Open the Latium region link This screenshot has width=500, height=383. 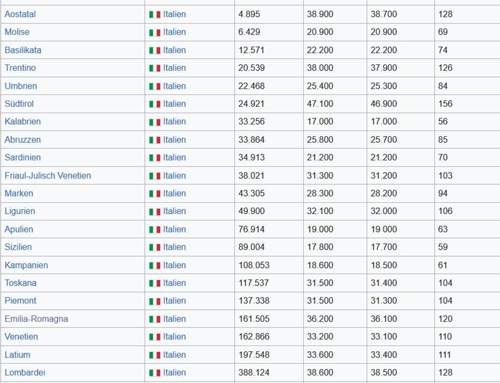[17, 355]
